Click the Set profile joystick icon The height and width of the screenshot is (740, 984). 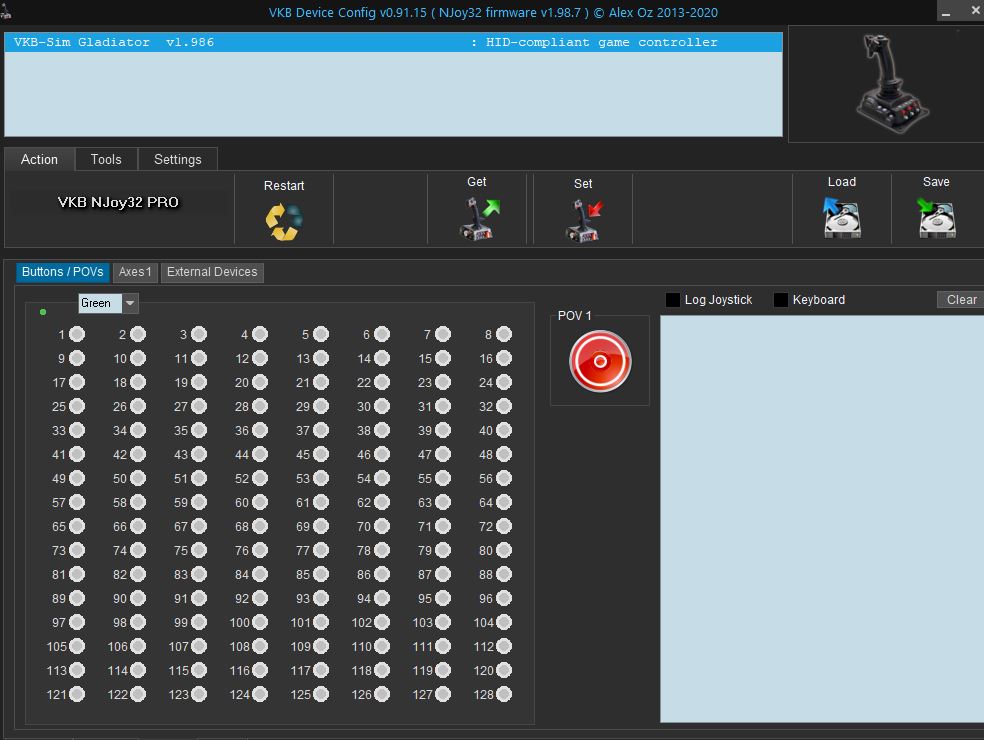point(584,220)
